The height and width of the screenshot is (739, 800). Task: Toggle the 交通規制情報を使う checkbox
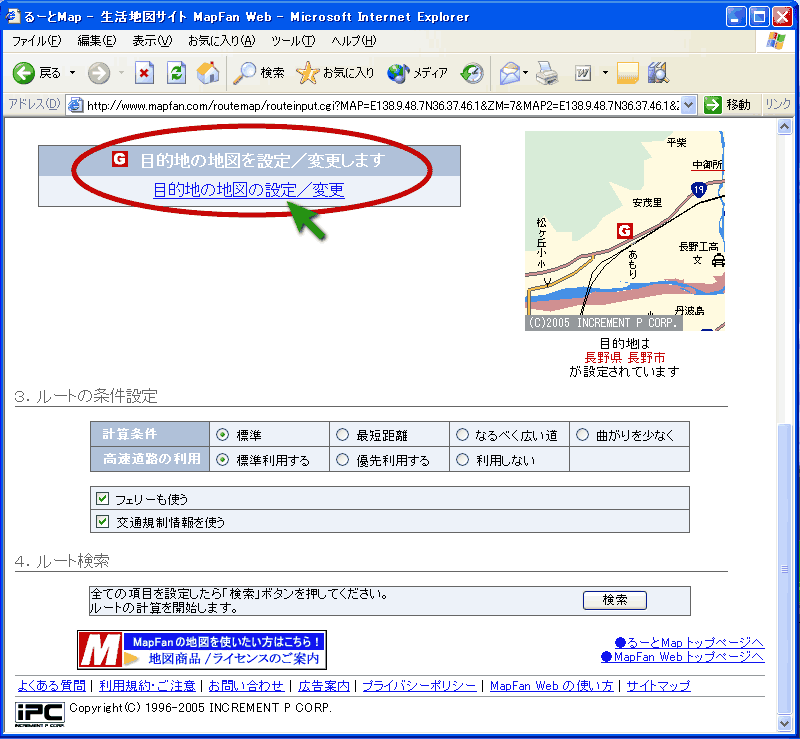click(x=103, y=522)
